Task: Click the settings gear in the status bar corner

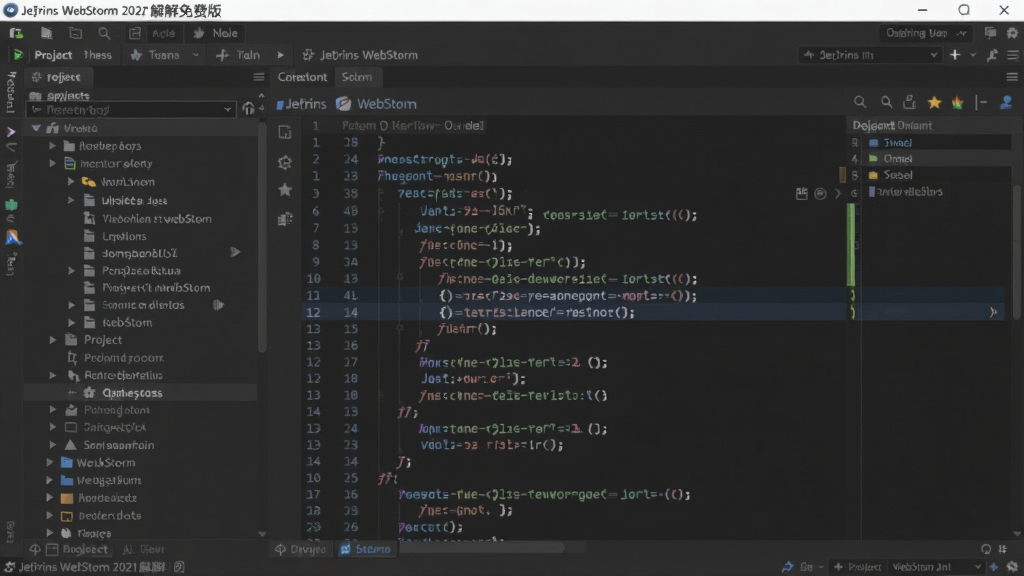Action: [1012, 567]
